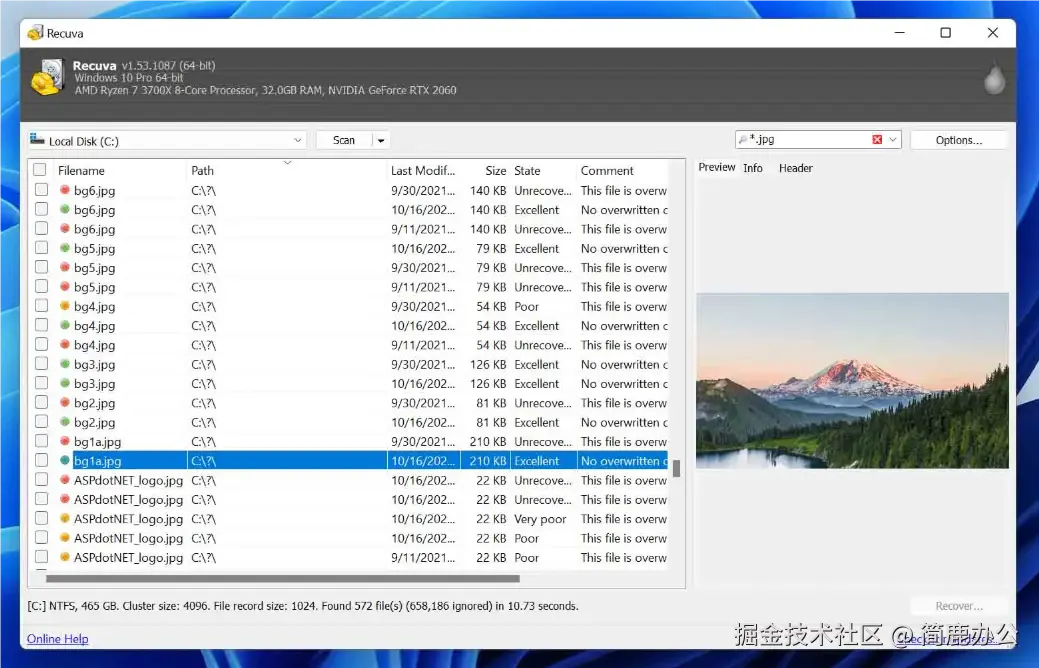Click red status dot of bg5.jpg dated 9/30/2021
Screen dimensions: 1039x668
[65, 267]
